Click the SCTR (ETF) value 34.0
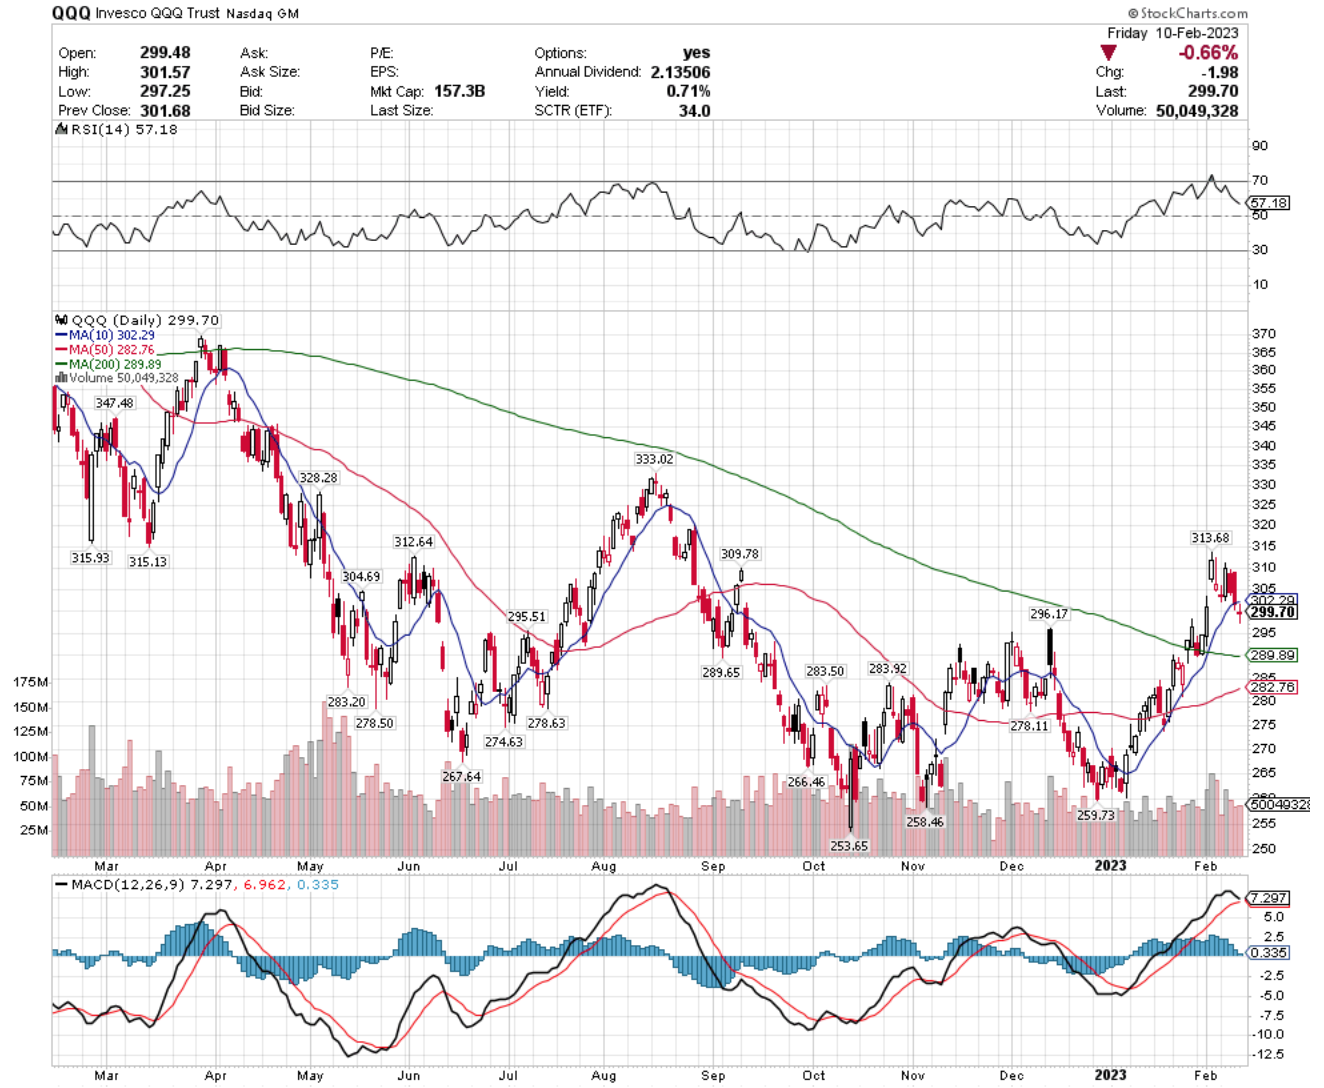Image resolution: width=1324 pixels, height=1088 pixels. 695,110
